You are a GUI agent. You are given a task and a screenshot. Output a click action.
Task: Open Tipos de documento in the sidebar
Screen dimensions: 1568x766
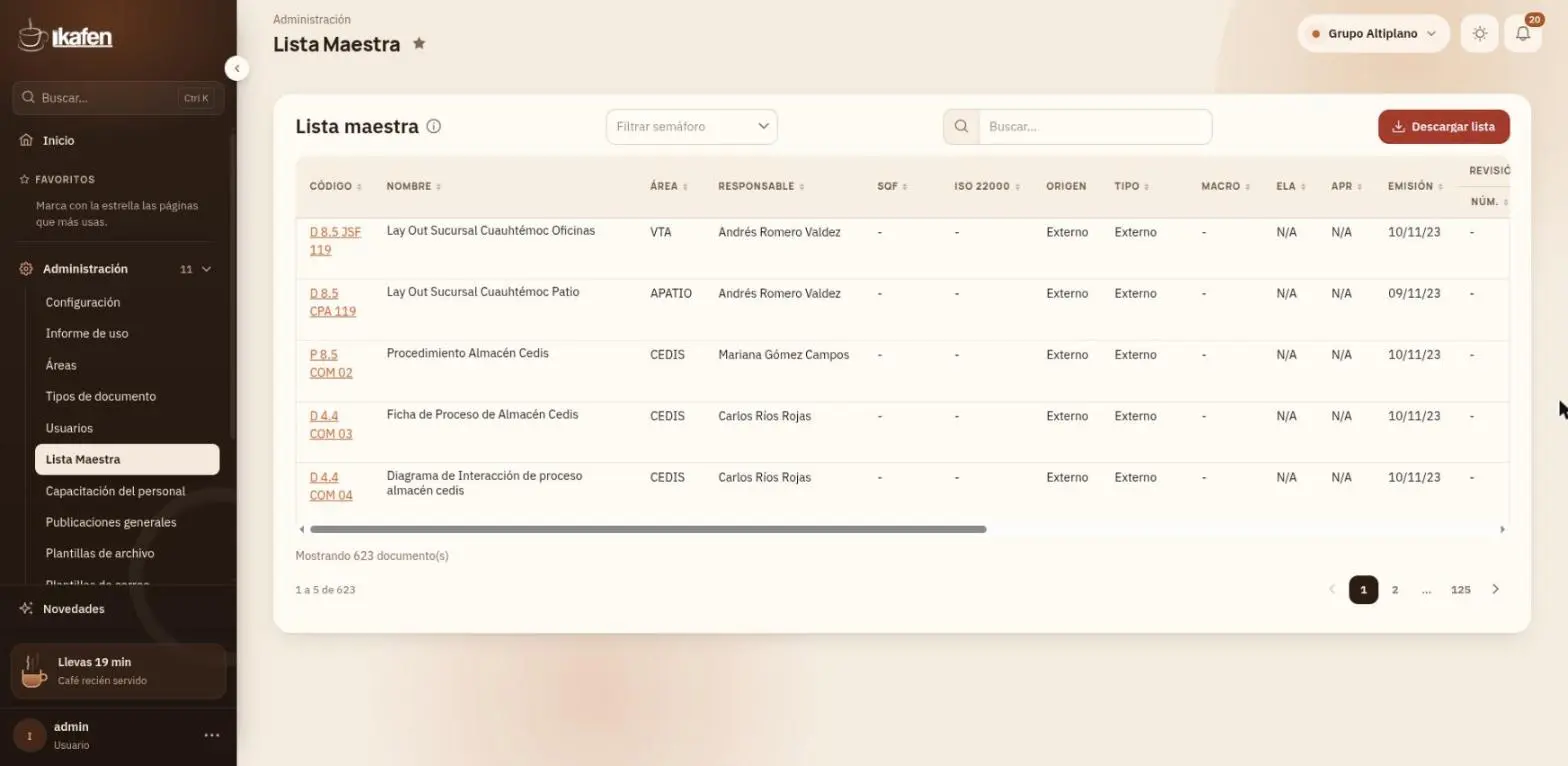point(101,396)
